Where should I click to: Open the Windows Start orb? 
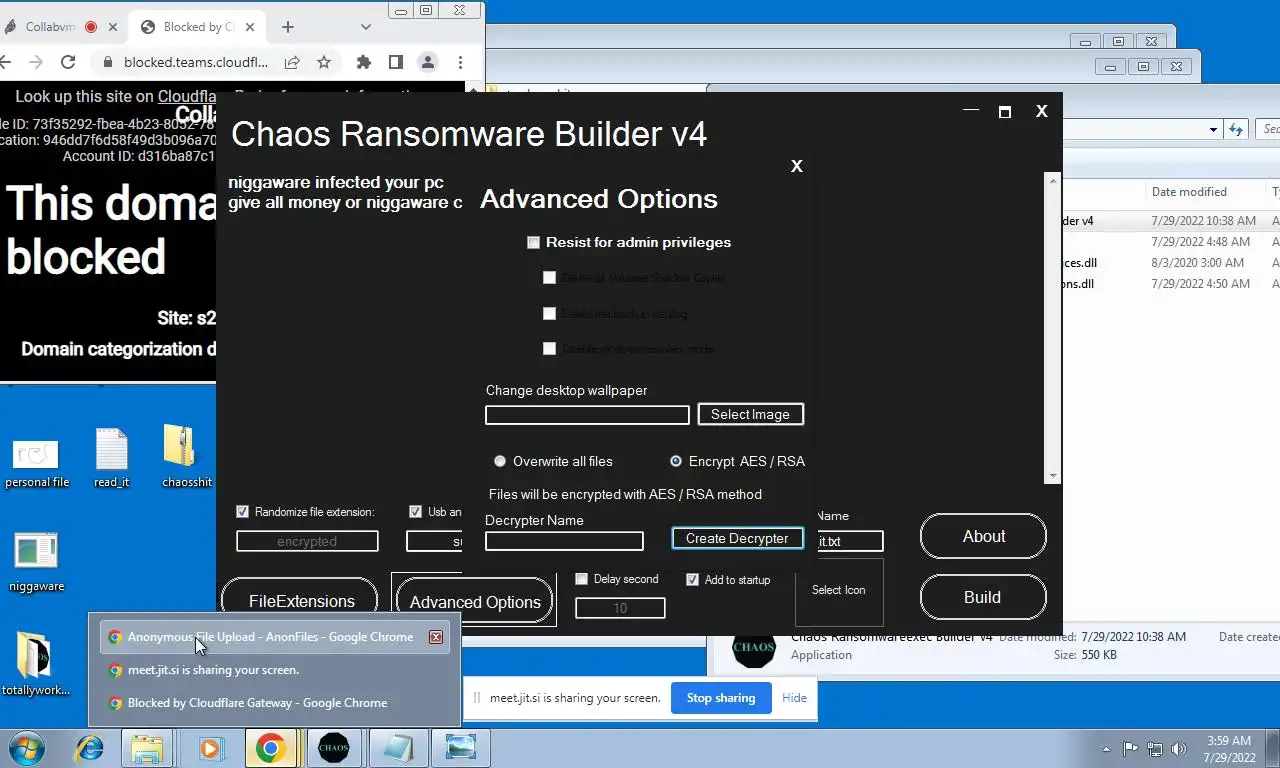25,748
